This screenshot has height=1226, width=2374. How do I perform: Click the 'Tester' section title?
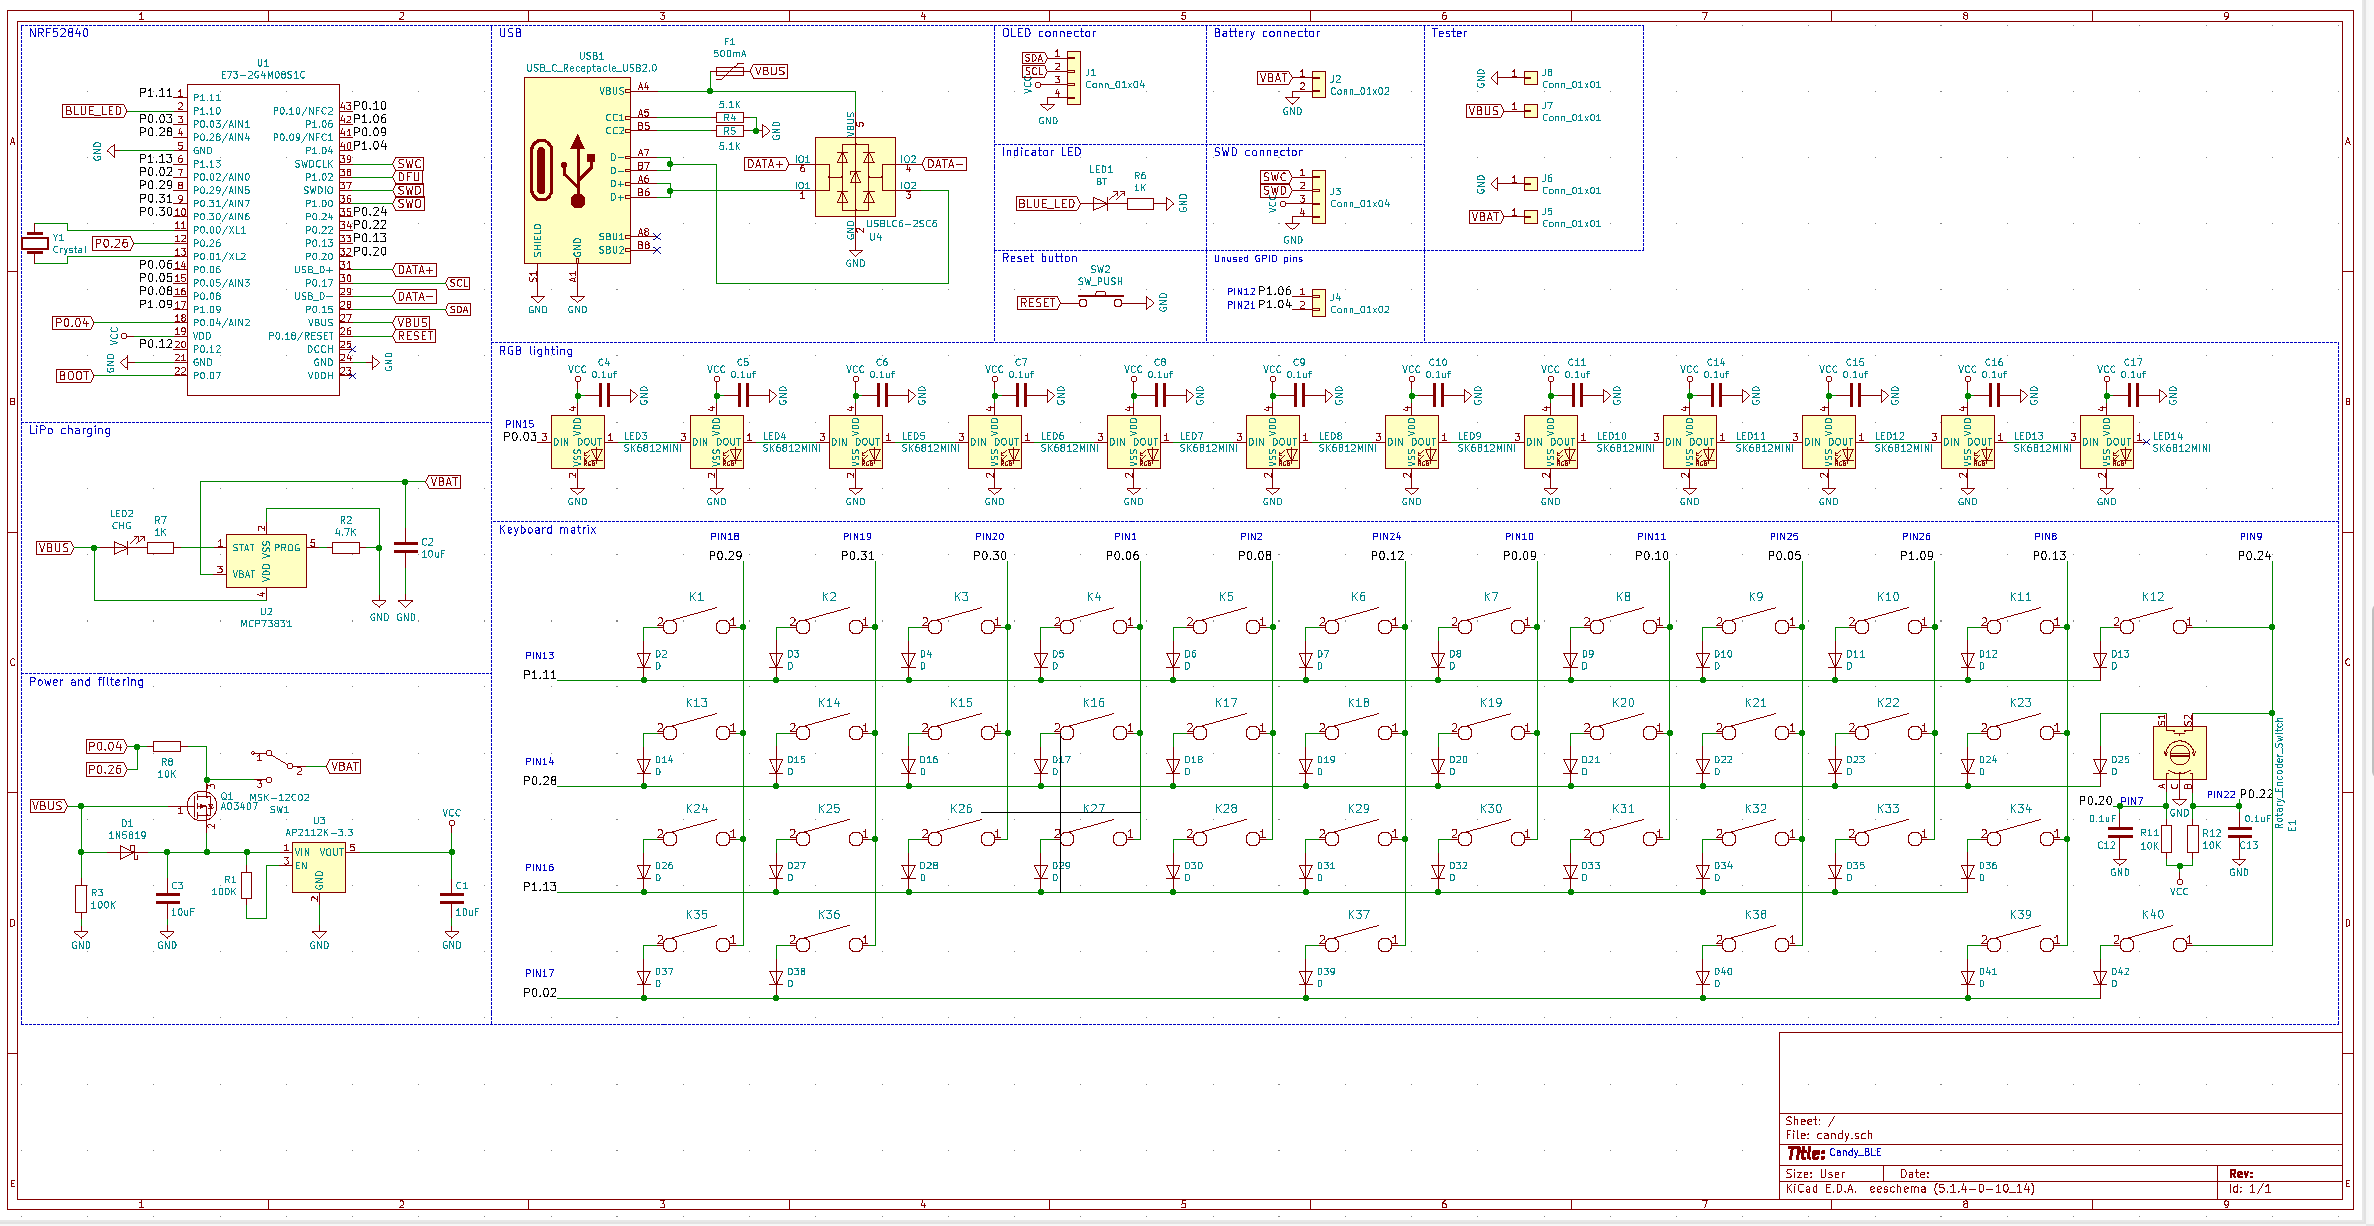click(1449, 33)
